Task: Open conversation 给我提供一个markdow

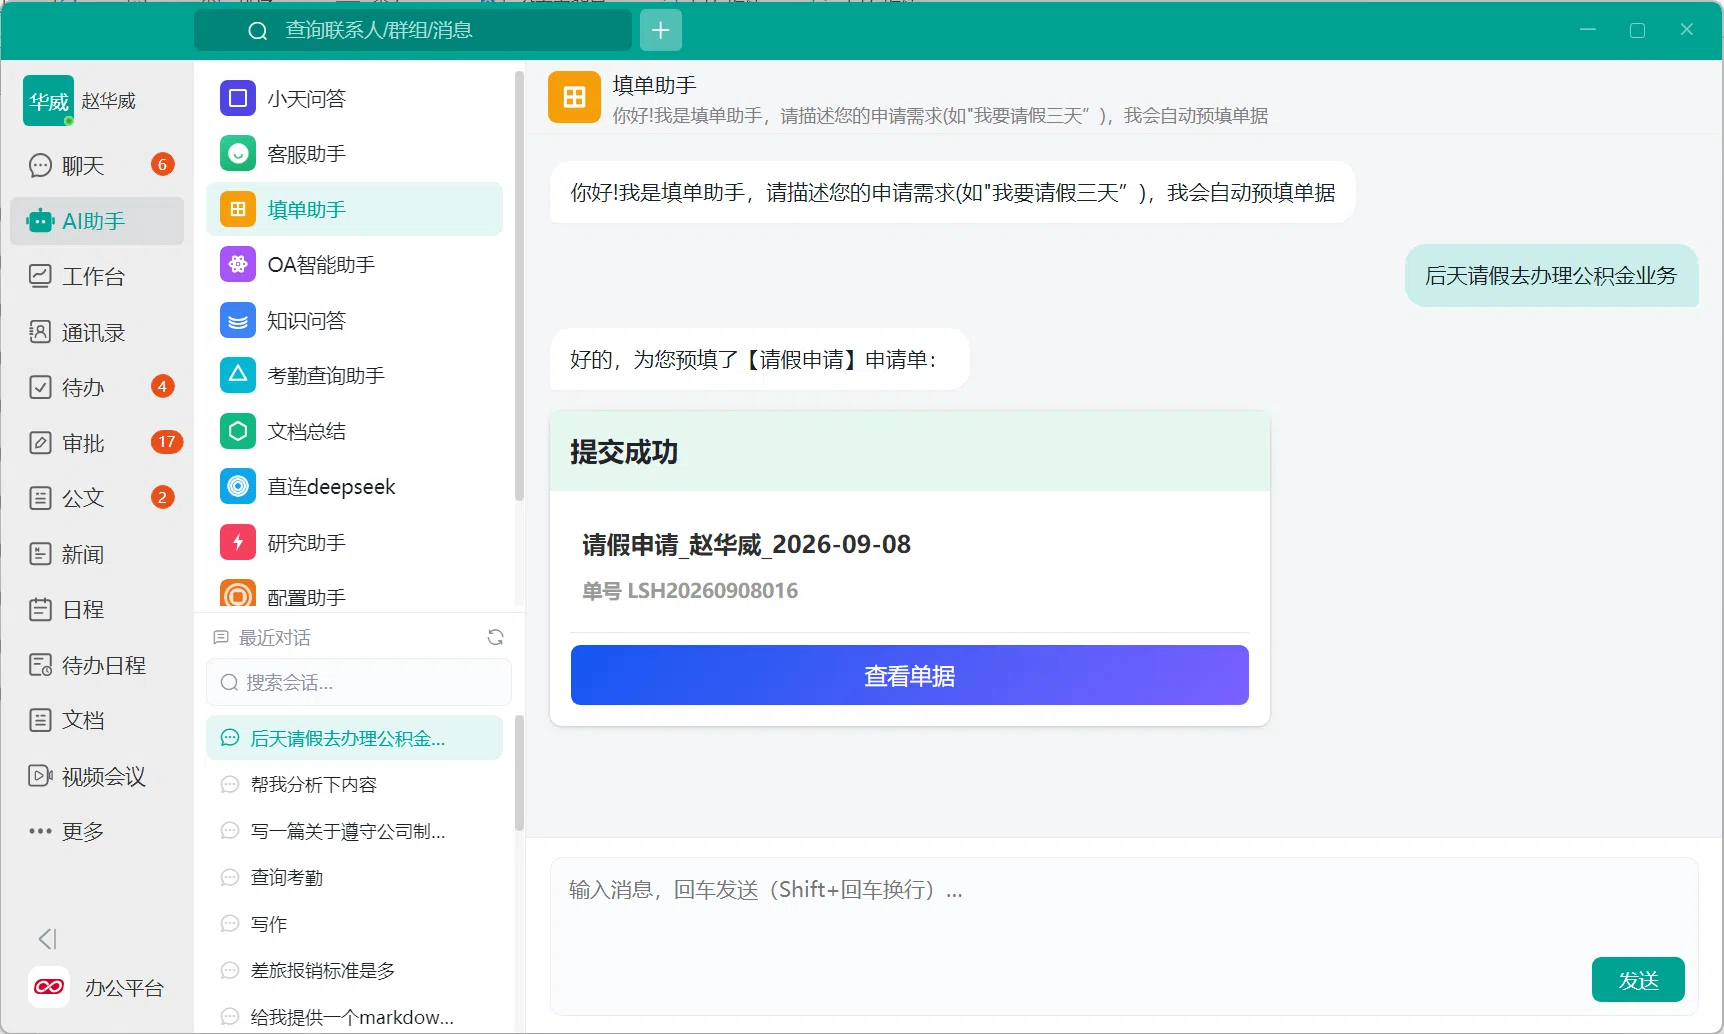Action: [x=354, y=1016]
